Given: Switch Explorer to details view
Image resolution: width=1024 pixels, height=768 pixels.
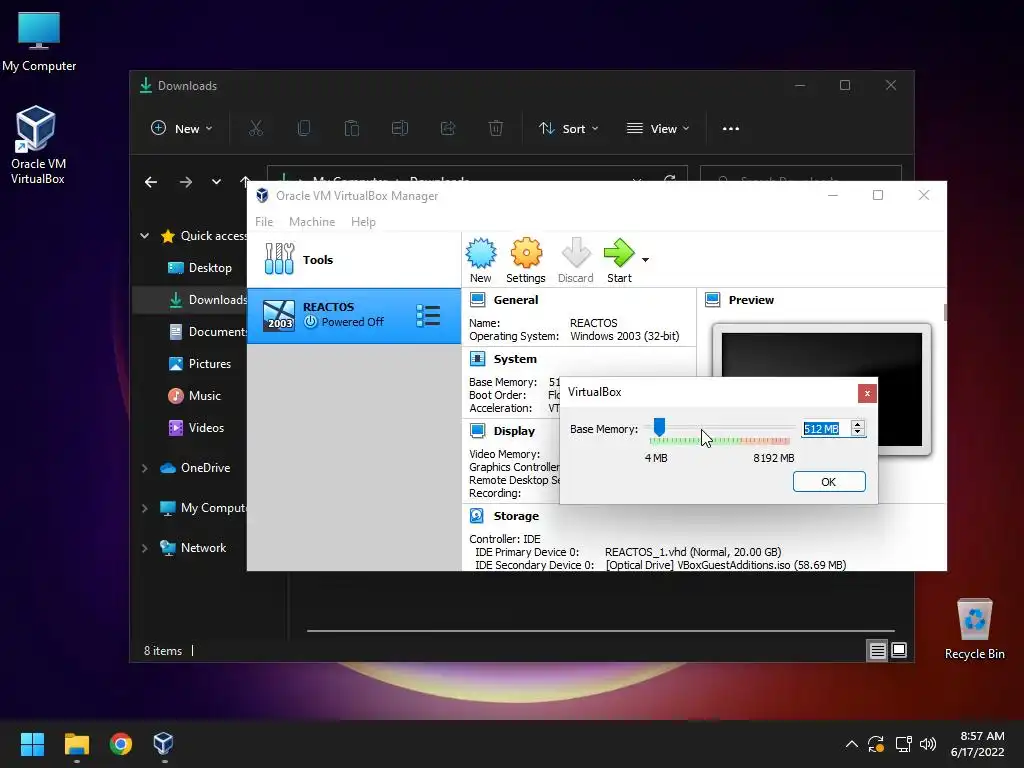Looking at the screenshot, I should (877, 650).
